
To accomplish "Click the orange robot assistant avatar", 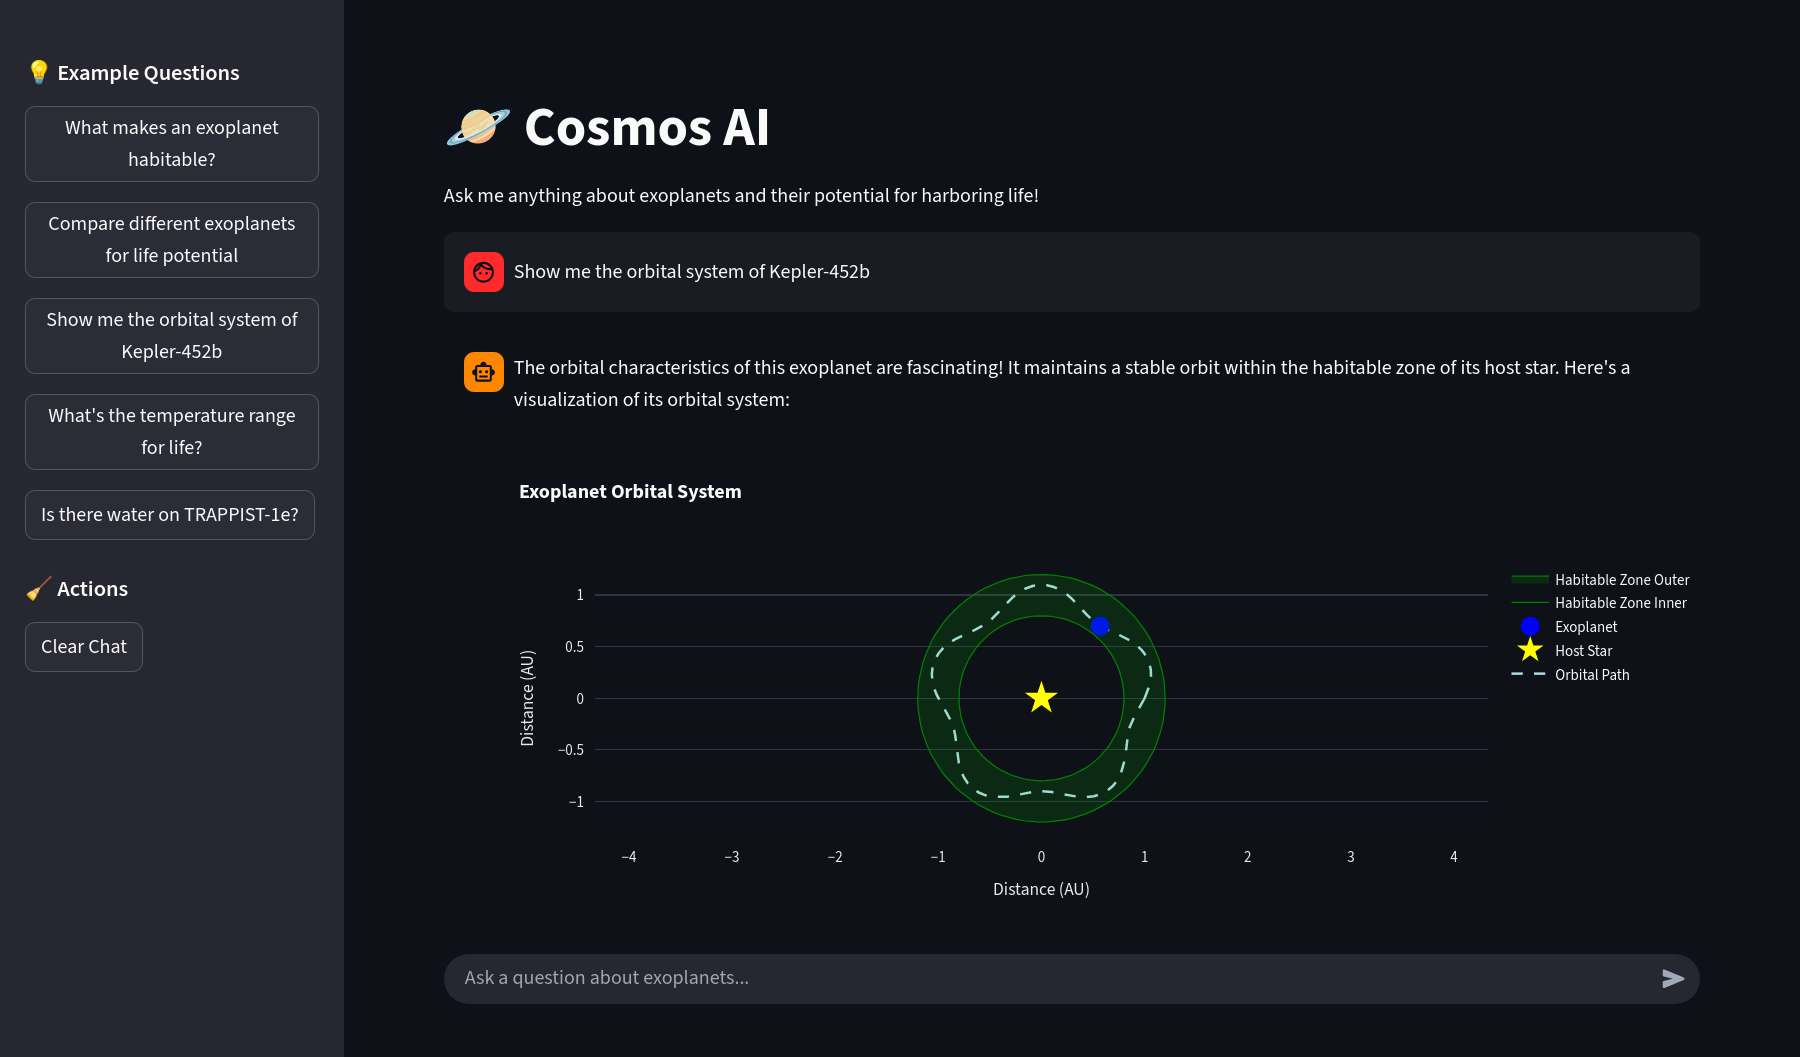I will click(484, 372).
